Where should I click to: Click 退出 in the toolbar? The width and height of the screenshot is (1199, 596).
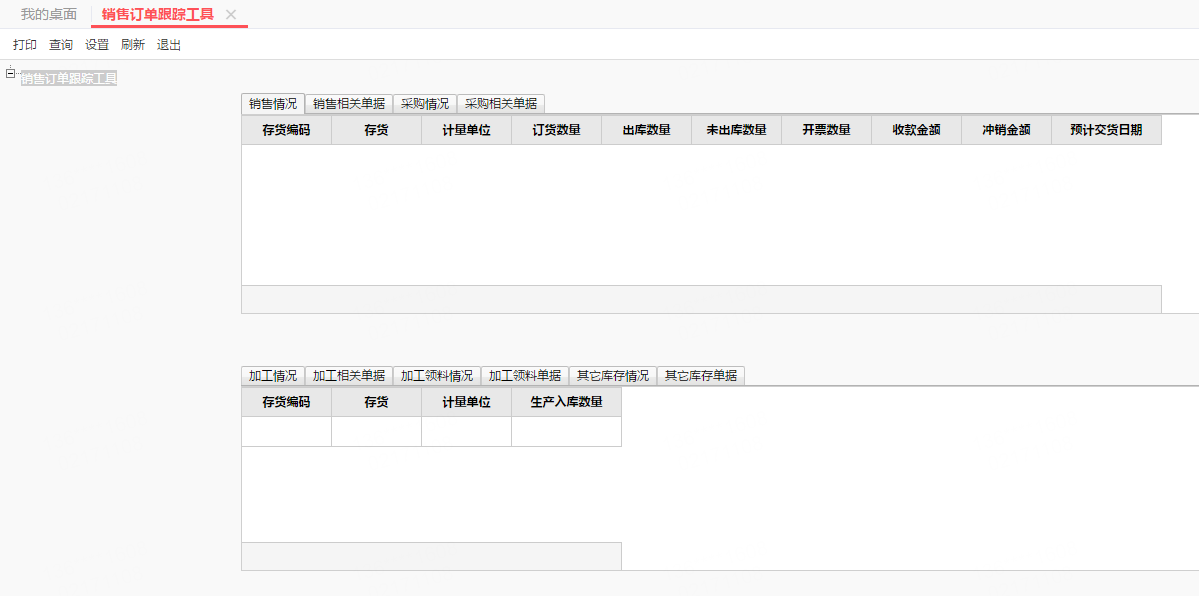(169, 45)
